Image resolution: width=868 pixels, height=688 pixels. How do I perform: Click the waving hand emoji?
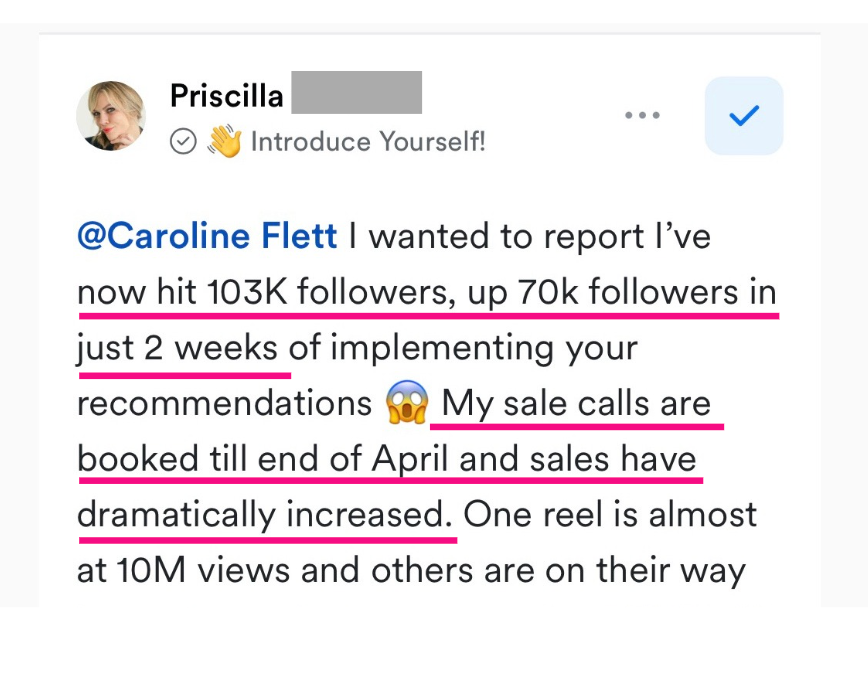pyautogui.click(x=224, y=142)
